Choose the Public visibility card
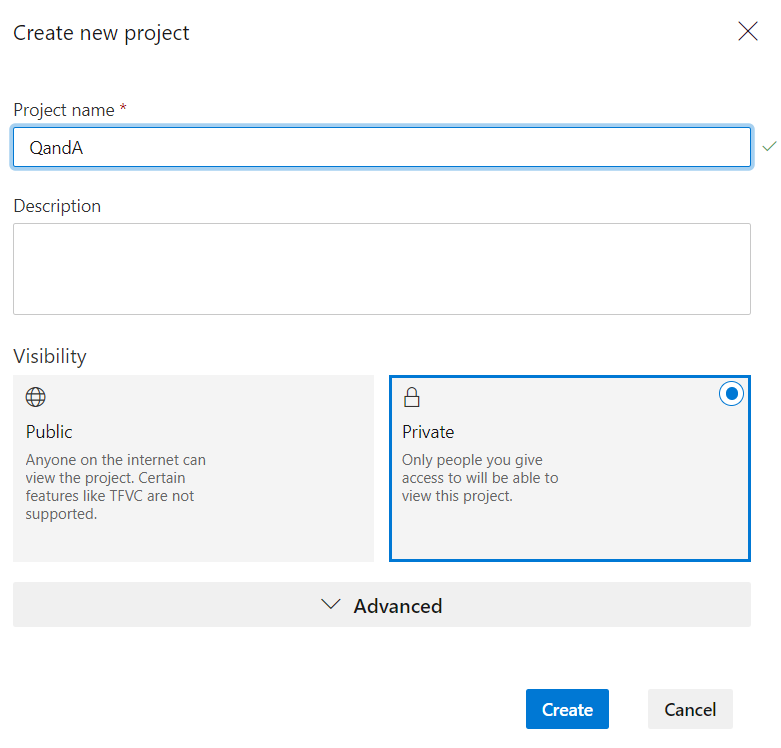The image size is (781, 748). [x=193, y=468]
